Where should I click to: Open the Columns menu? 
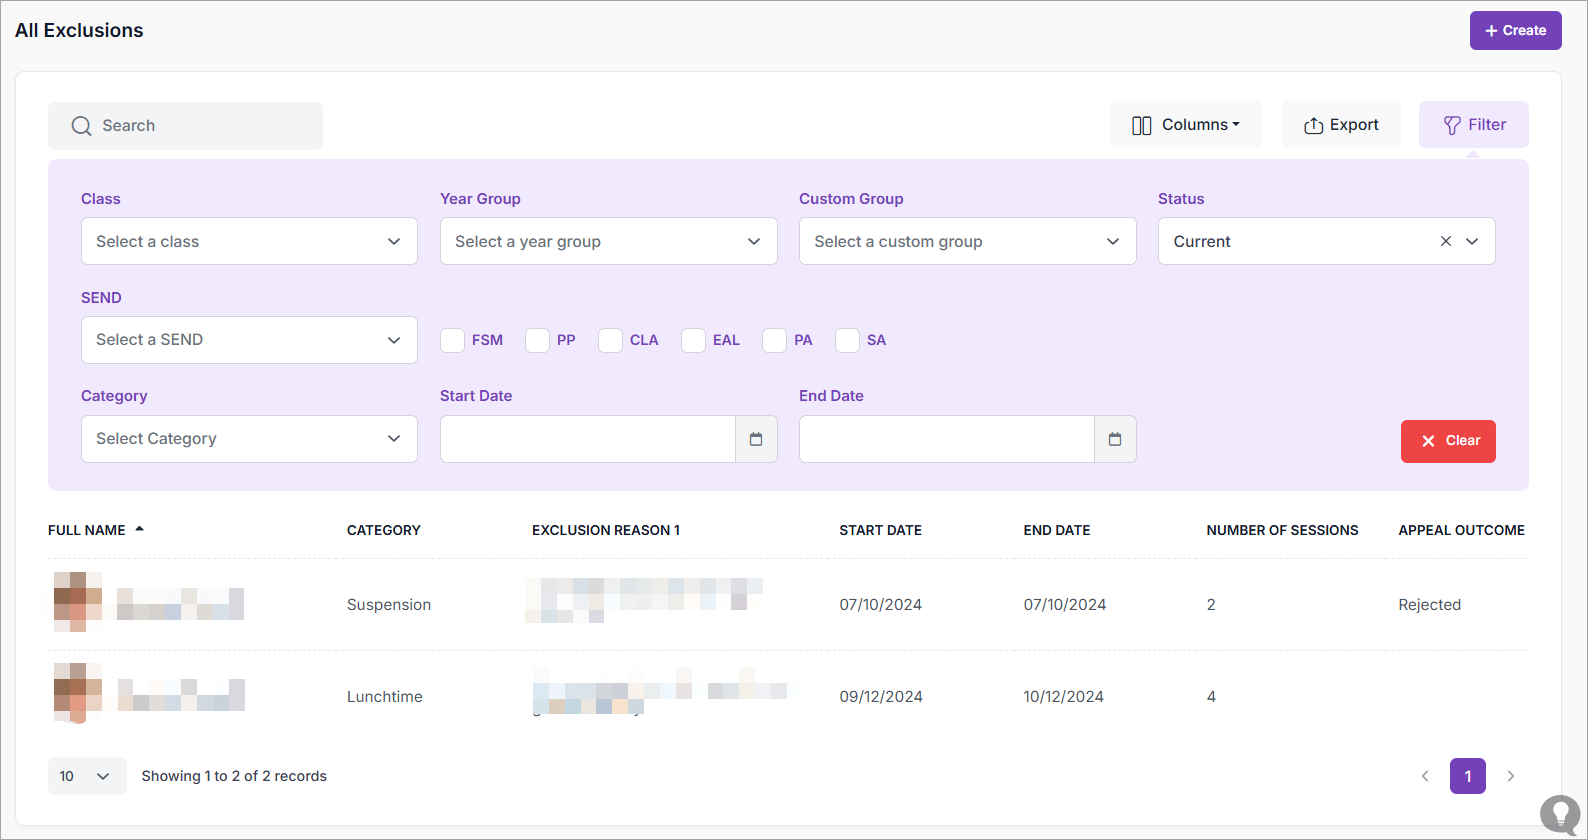[x=1185, y=125]
